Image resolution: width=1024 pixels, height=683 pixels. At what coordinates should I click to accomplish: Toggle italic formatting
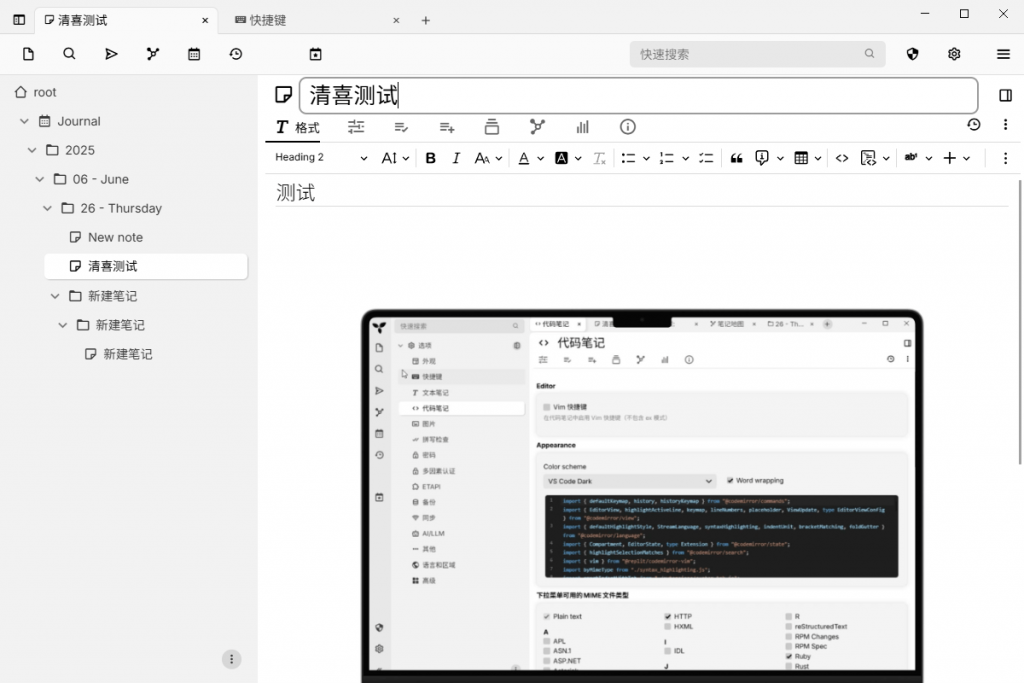pyautogui.click(x=456, y=158)
